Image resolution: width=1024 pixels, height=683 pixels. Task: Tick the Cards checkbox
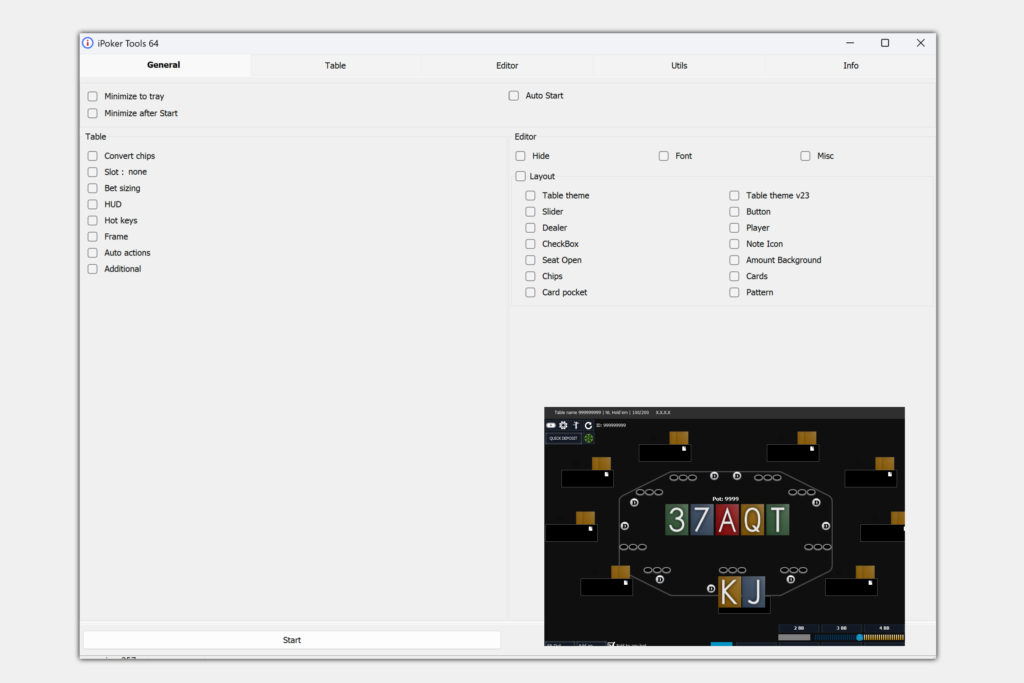734,276
